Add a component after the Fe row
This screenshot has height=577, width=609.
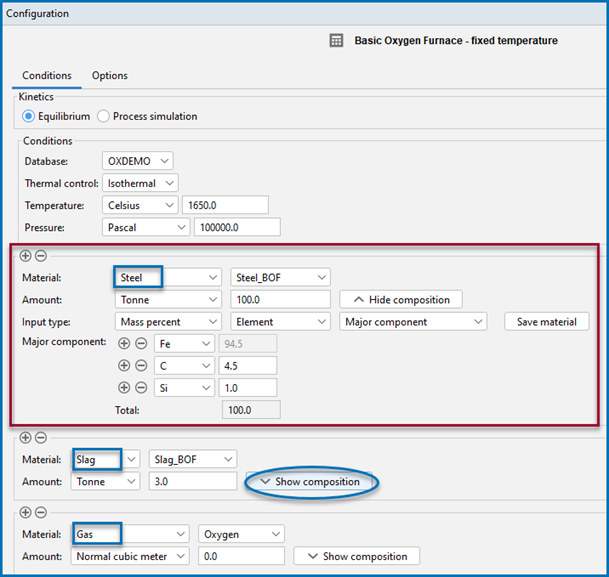[124, 344]
